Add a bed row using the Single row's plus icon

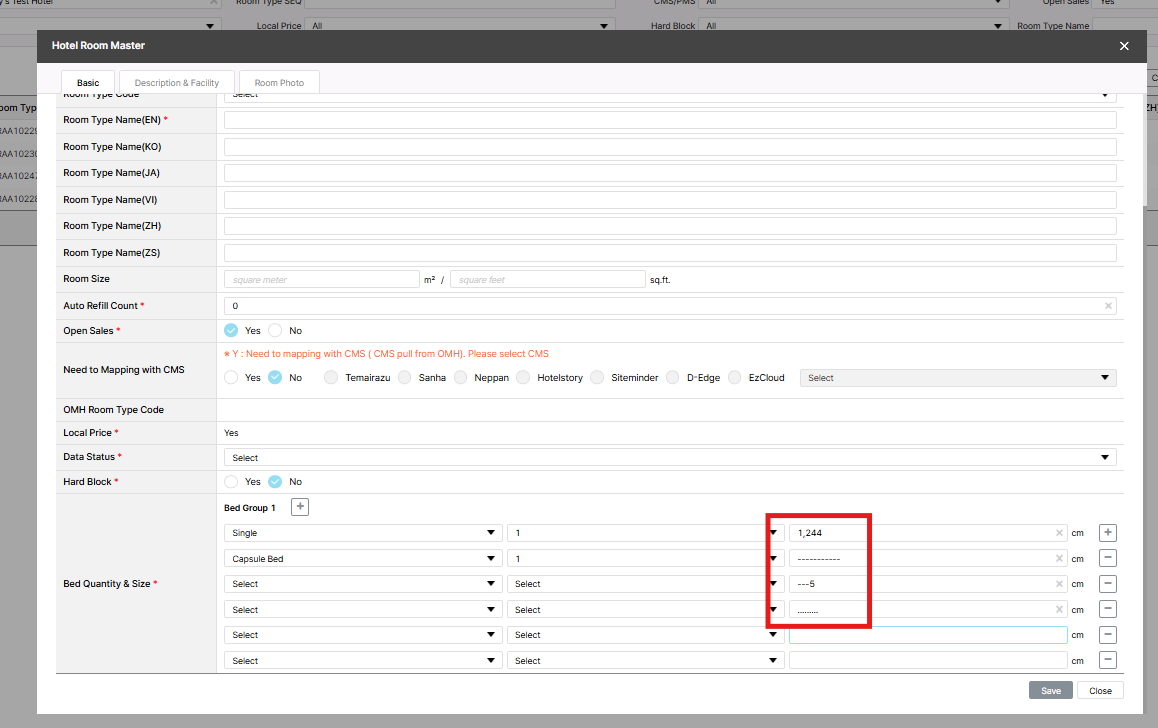1108,532
